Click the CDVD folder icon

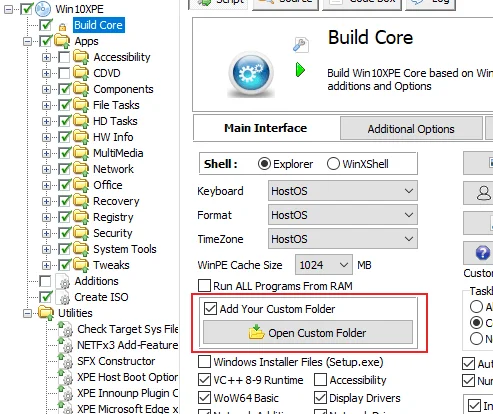coord(81,73)
